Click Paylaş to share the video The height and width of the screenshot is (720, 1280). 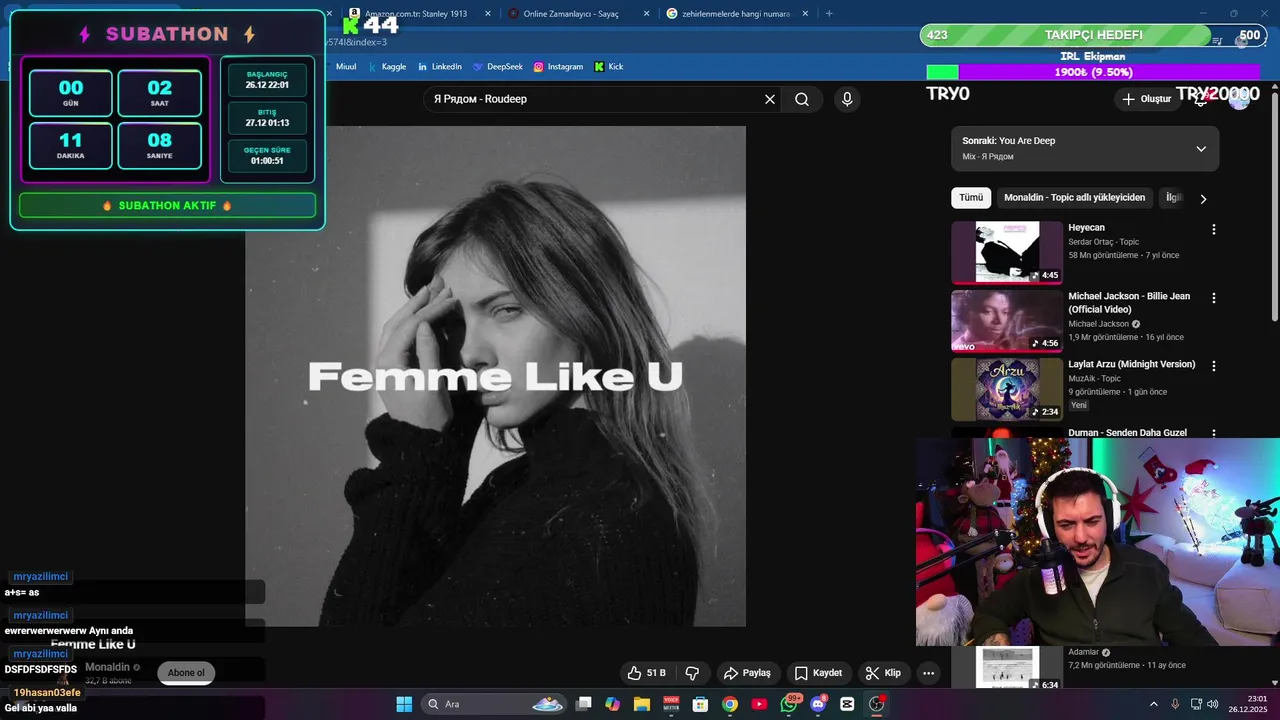coord(747,673)
